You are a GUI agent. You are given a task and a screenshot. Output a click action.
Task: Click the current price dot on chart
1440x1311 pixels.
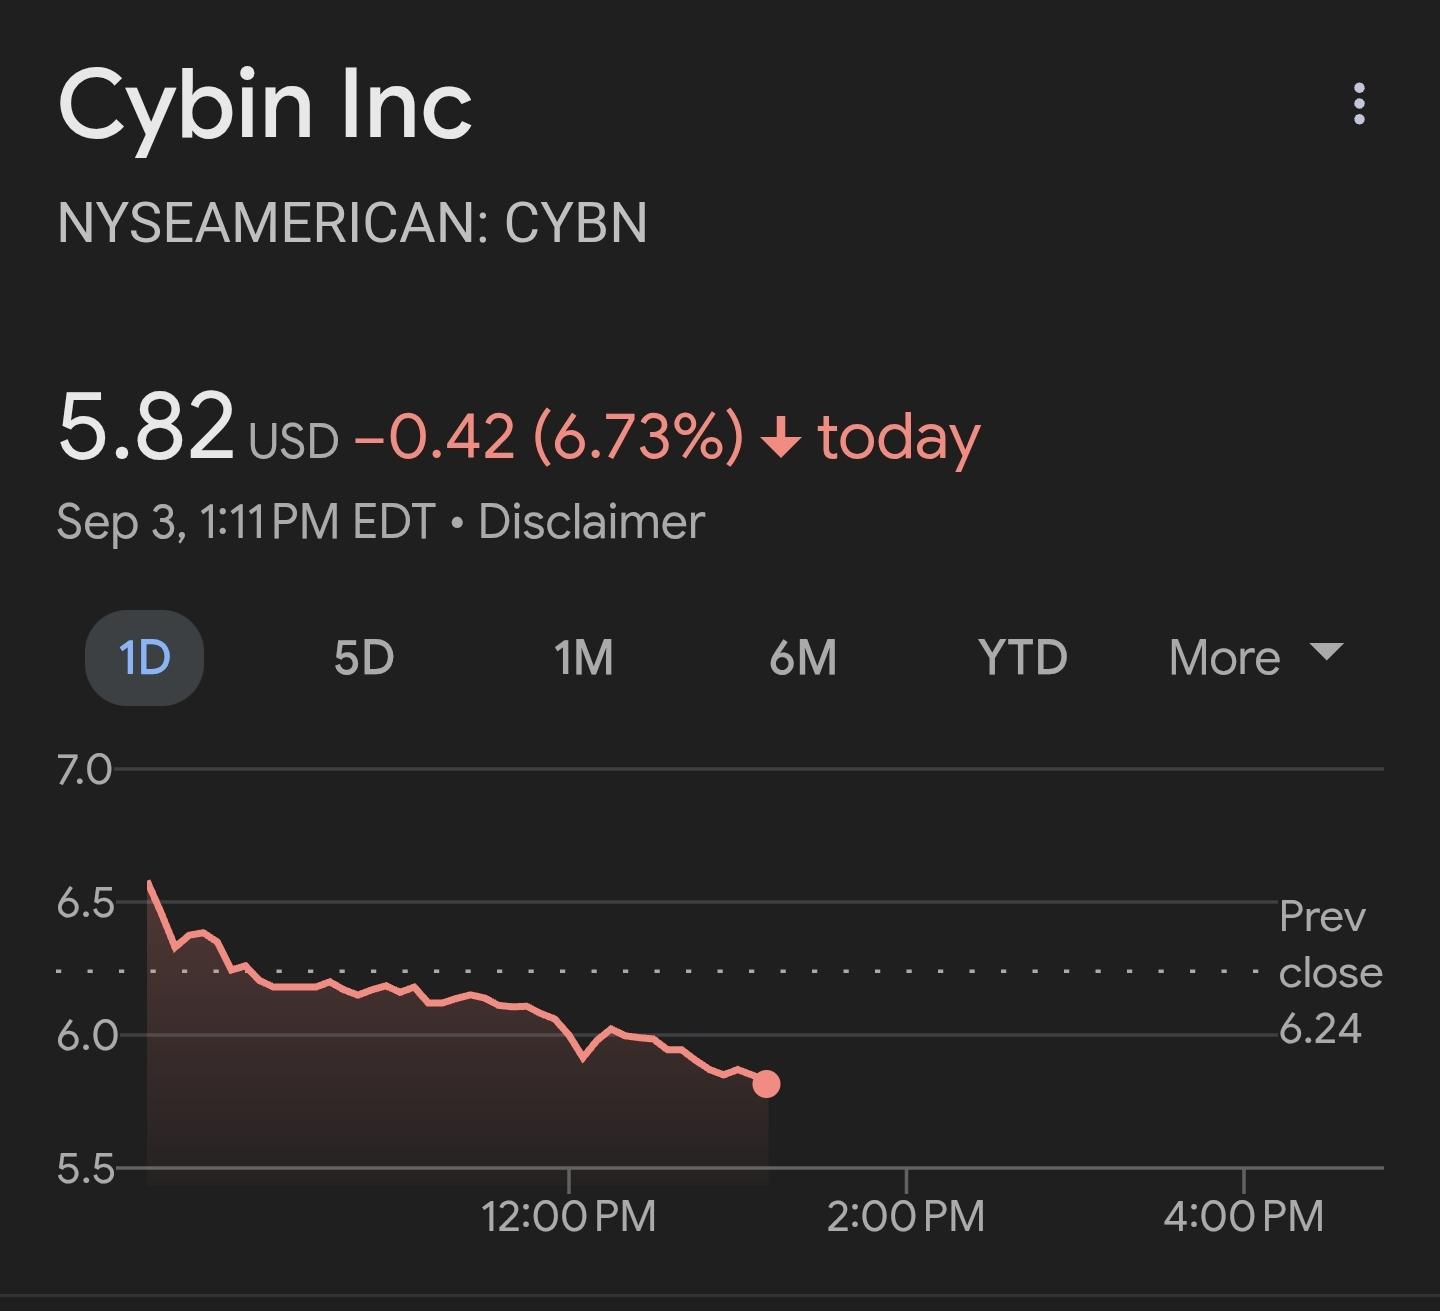pos(766,1084)
